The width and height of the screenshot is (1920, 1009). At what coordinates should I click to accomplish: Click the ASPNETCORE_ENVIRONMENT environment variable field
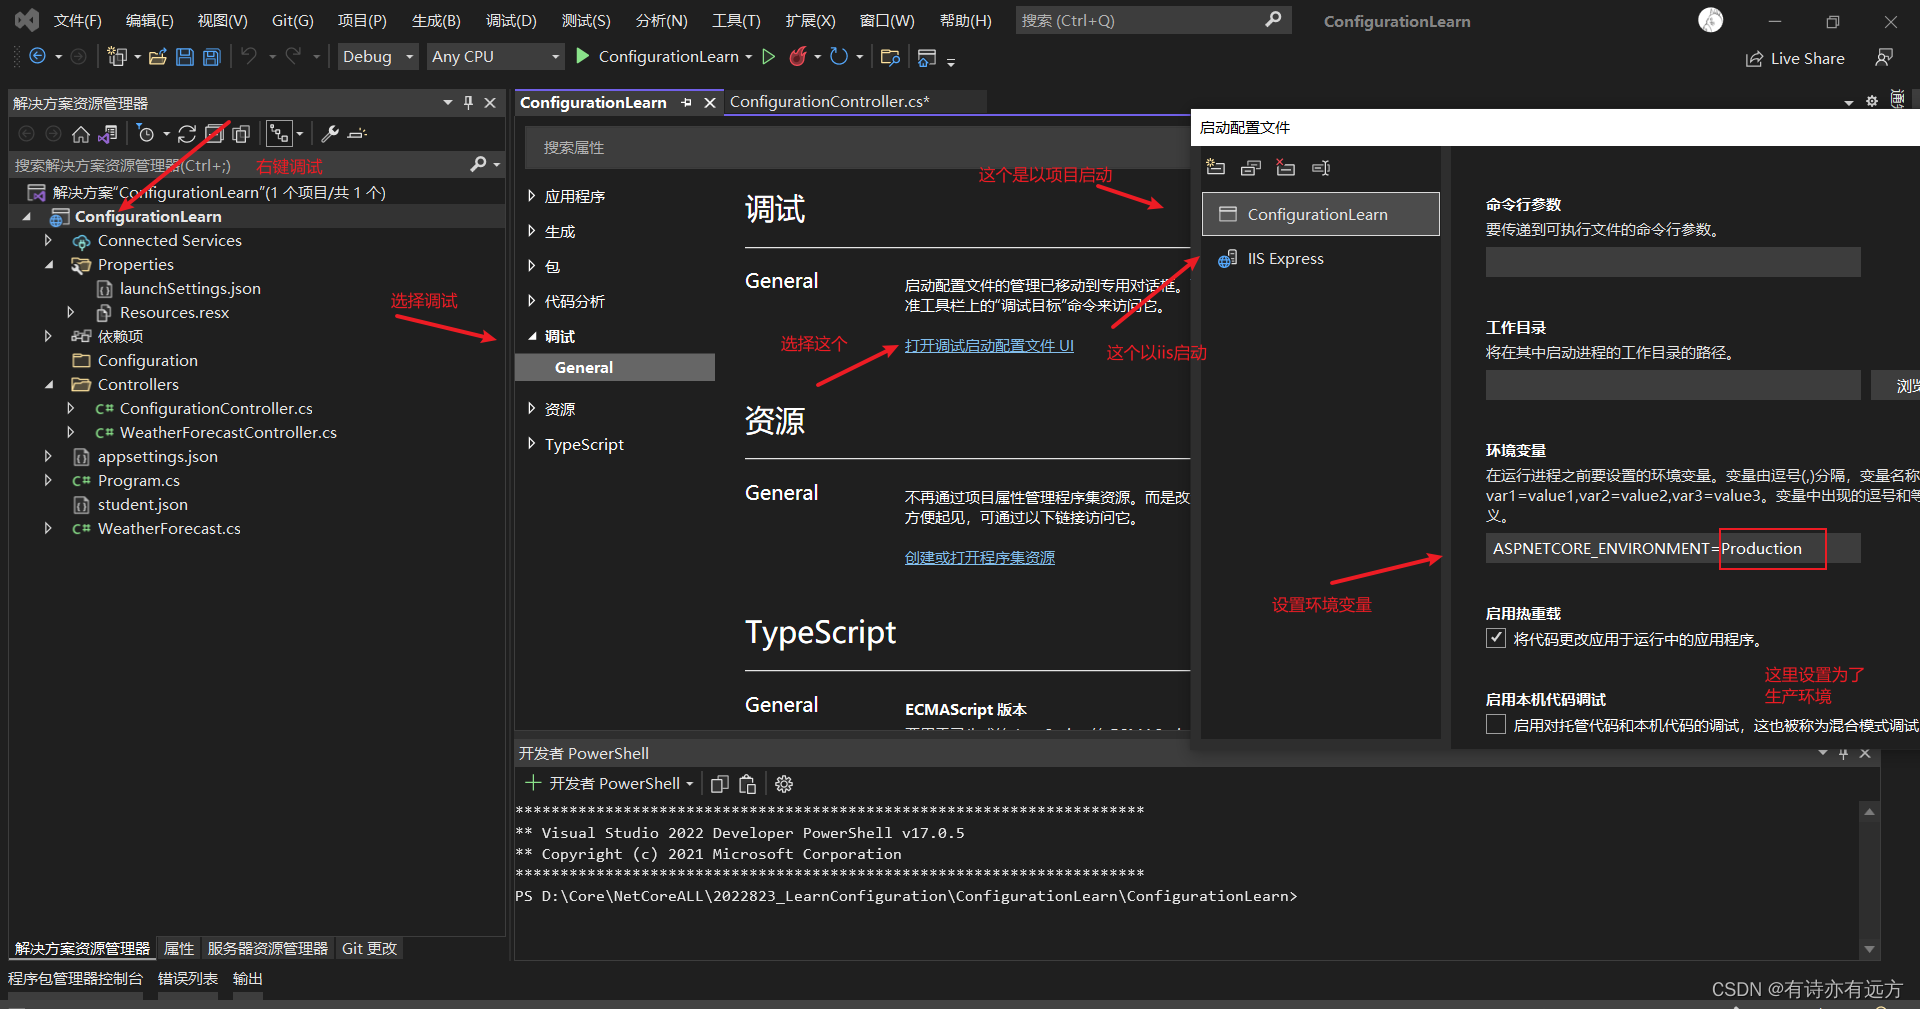[1673, 548]
